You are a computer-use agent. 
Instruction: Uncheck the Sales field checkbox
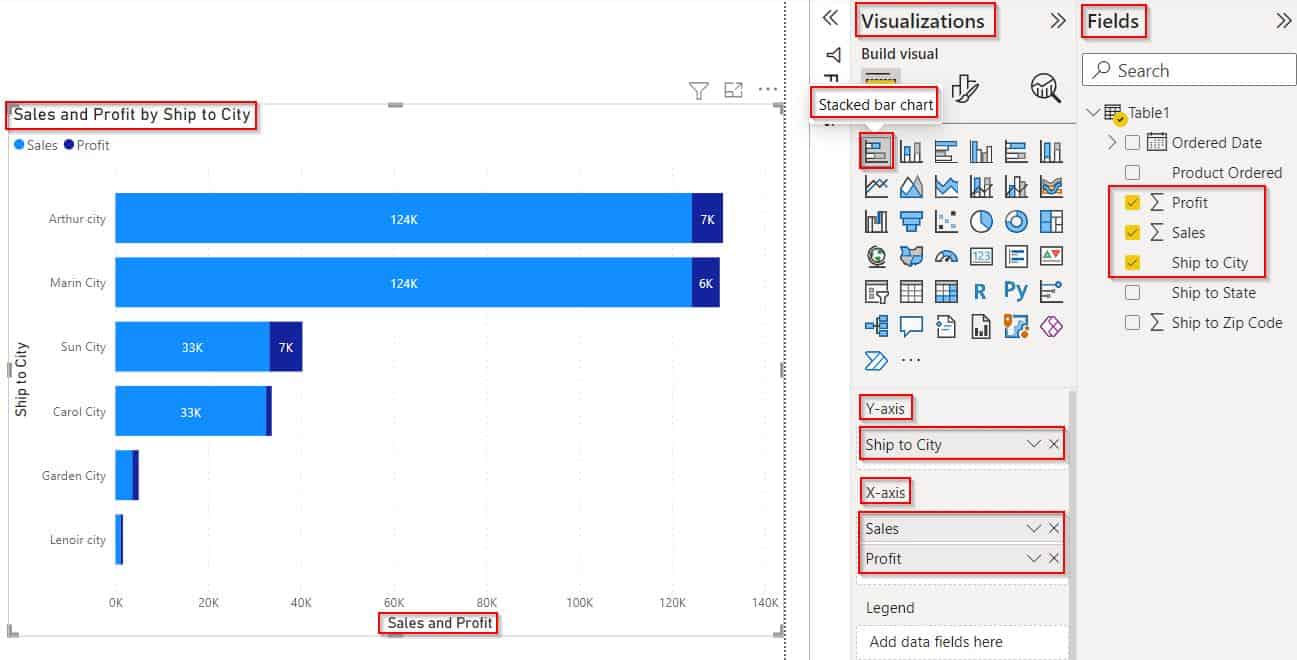click(x=1132, y=233)
